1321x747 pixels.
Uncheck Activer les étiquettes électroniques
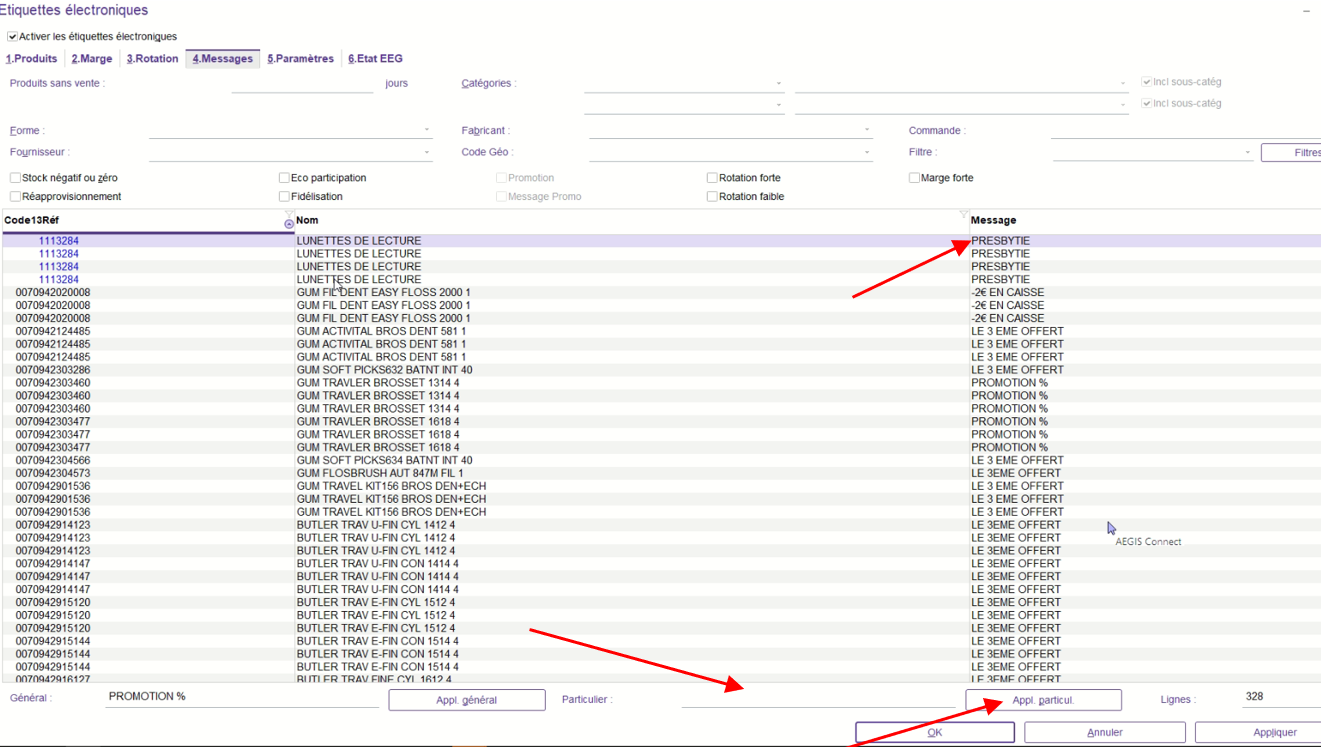tap(13, 37)
